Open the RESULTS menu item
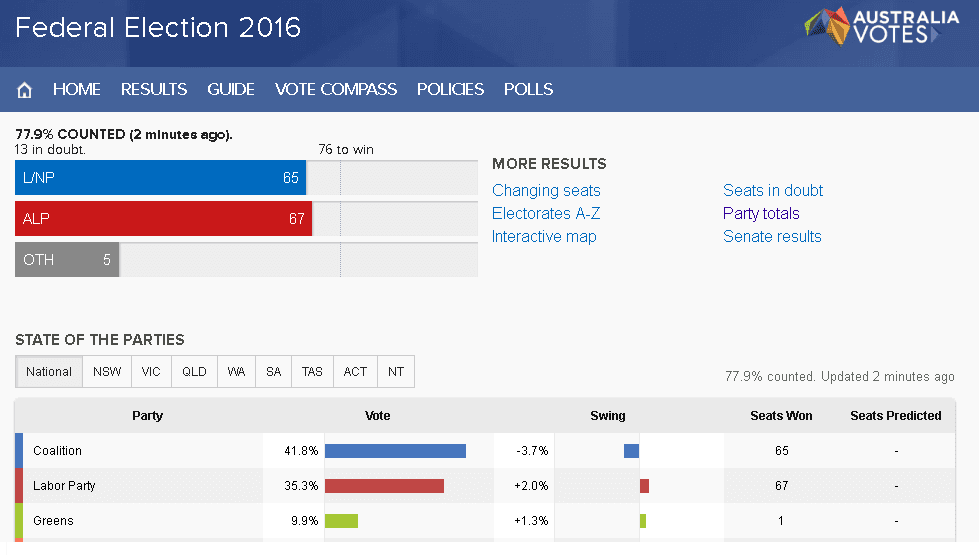This screenshot has width=979, height=555. [x=154, y=89]
